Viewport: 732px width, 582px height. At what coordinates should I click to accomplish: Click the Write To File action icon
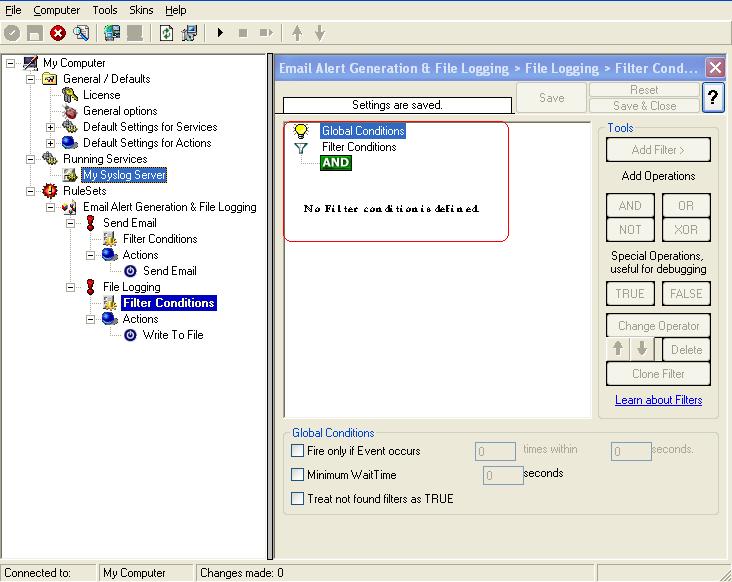130,335
